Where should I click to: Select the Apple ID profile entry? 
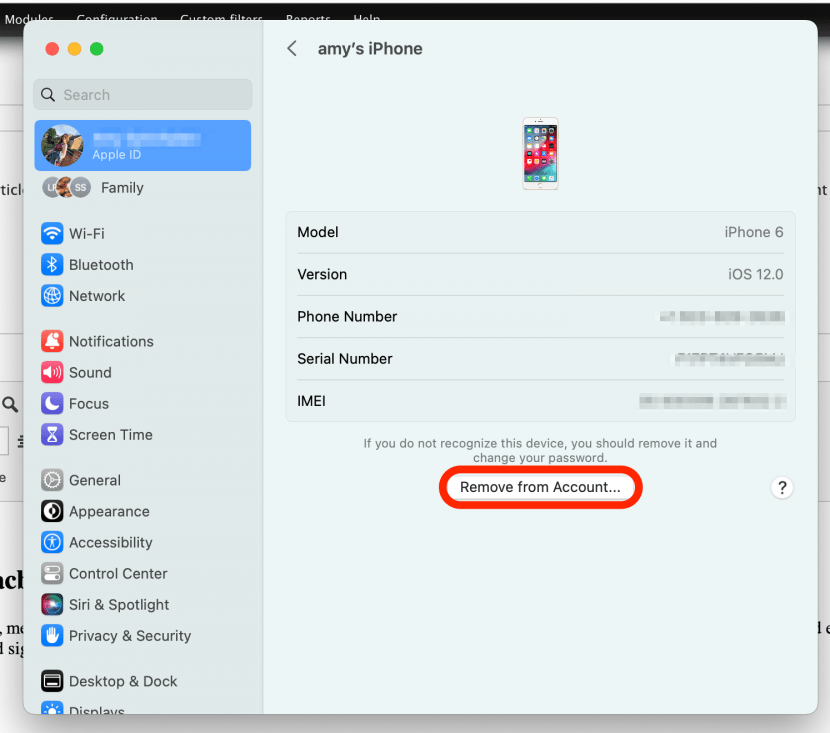(x=143, y=146)
